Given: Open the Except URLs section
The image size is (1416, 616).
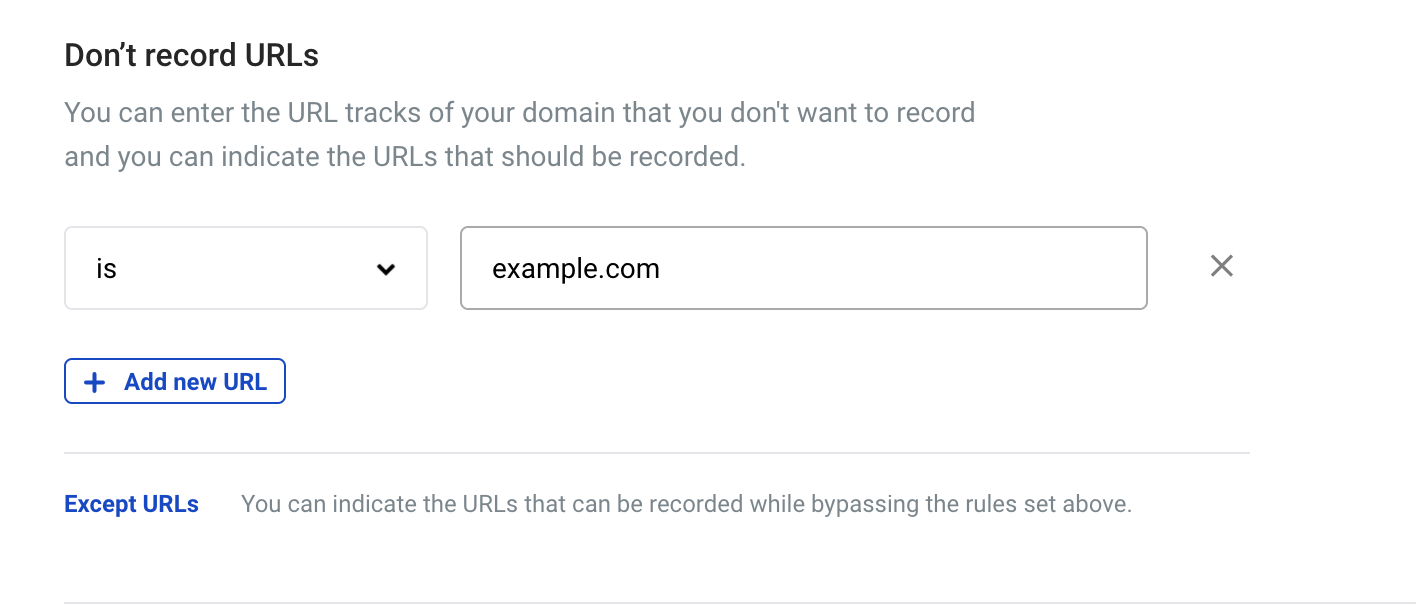Looking at the screenshot, I should (131, 504).
